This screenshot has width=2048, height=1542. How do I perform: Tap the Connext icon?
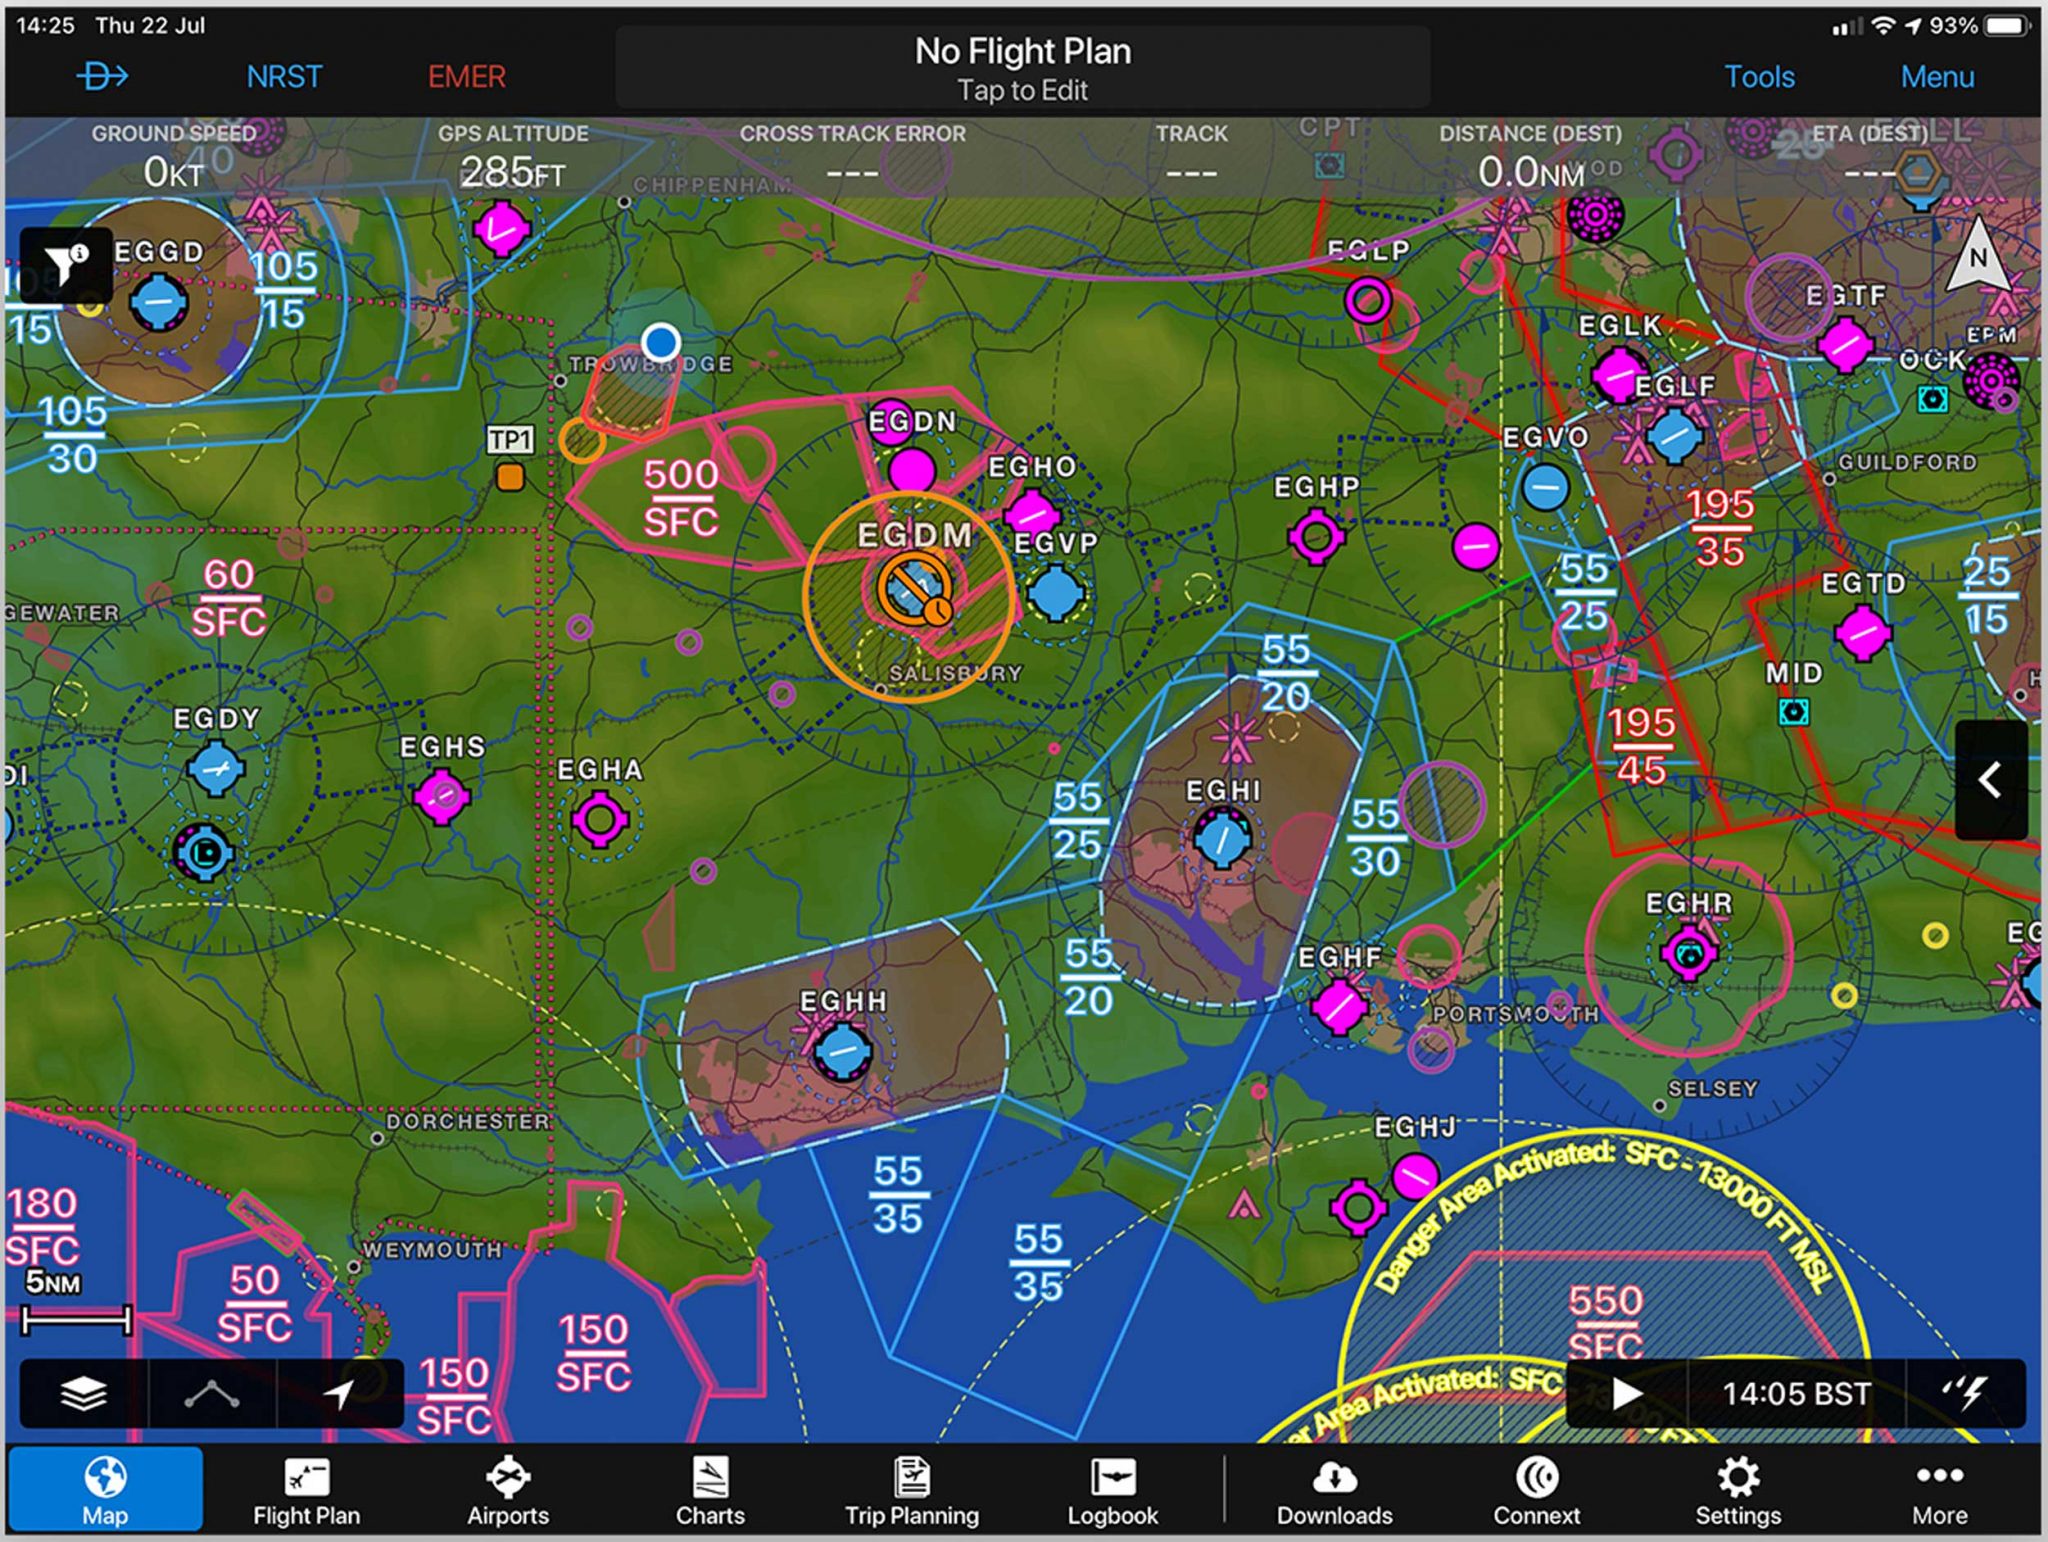pyautogui.click(x=1536, y=1489)
